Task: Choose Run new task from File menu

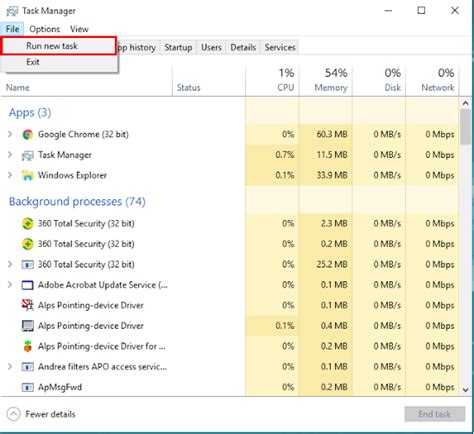Action: (x=59, y=46)
